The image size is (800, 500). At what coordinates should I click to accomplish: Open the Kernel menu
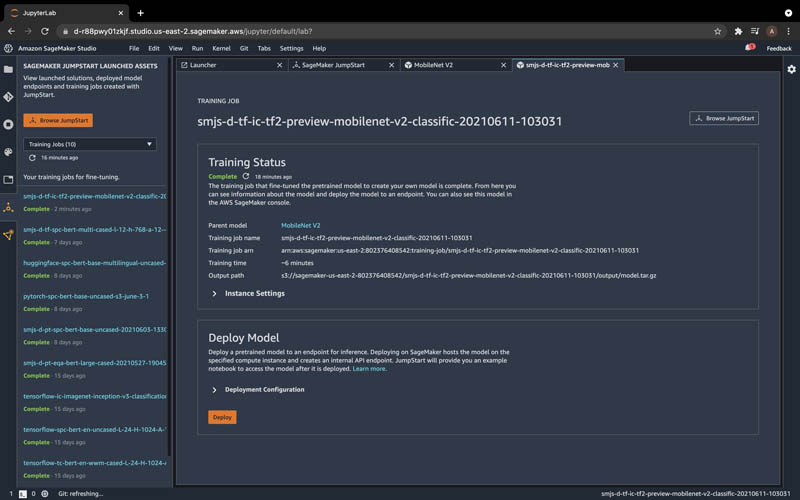[x=221, y=48]
